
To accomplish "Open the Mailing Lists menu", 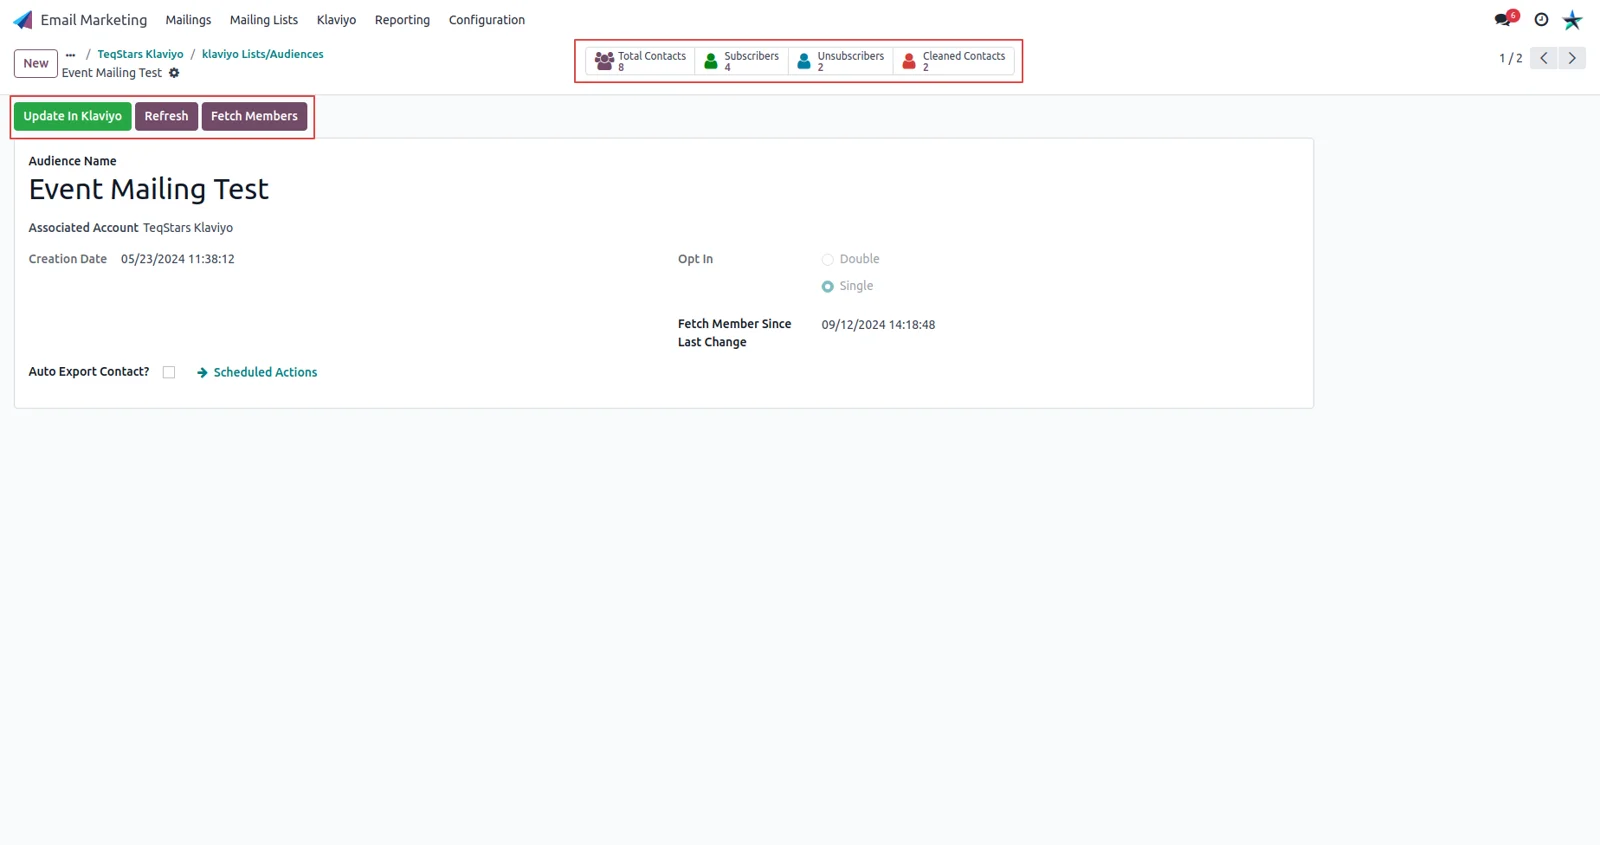I will tap(264, 20).
